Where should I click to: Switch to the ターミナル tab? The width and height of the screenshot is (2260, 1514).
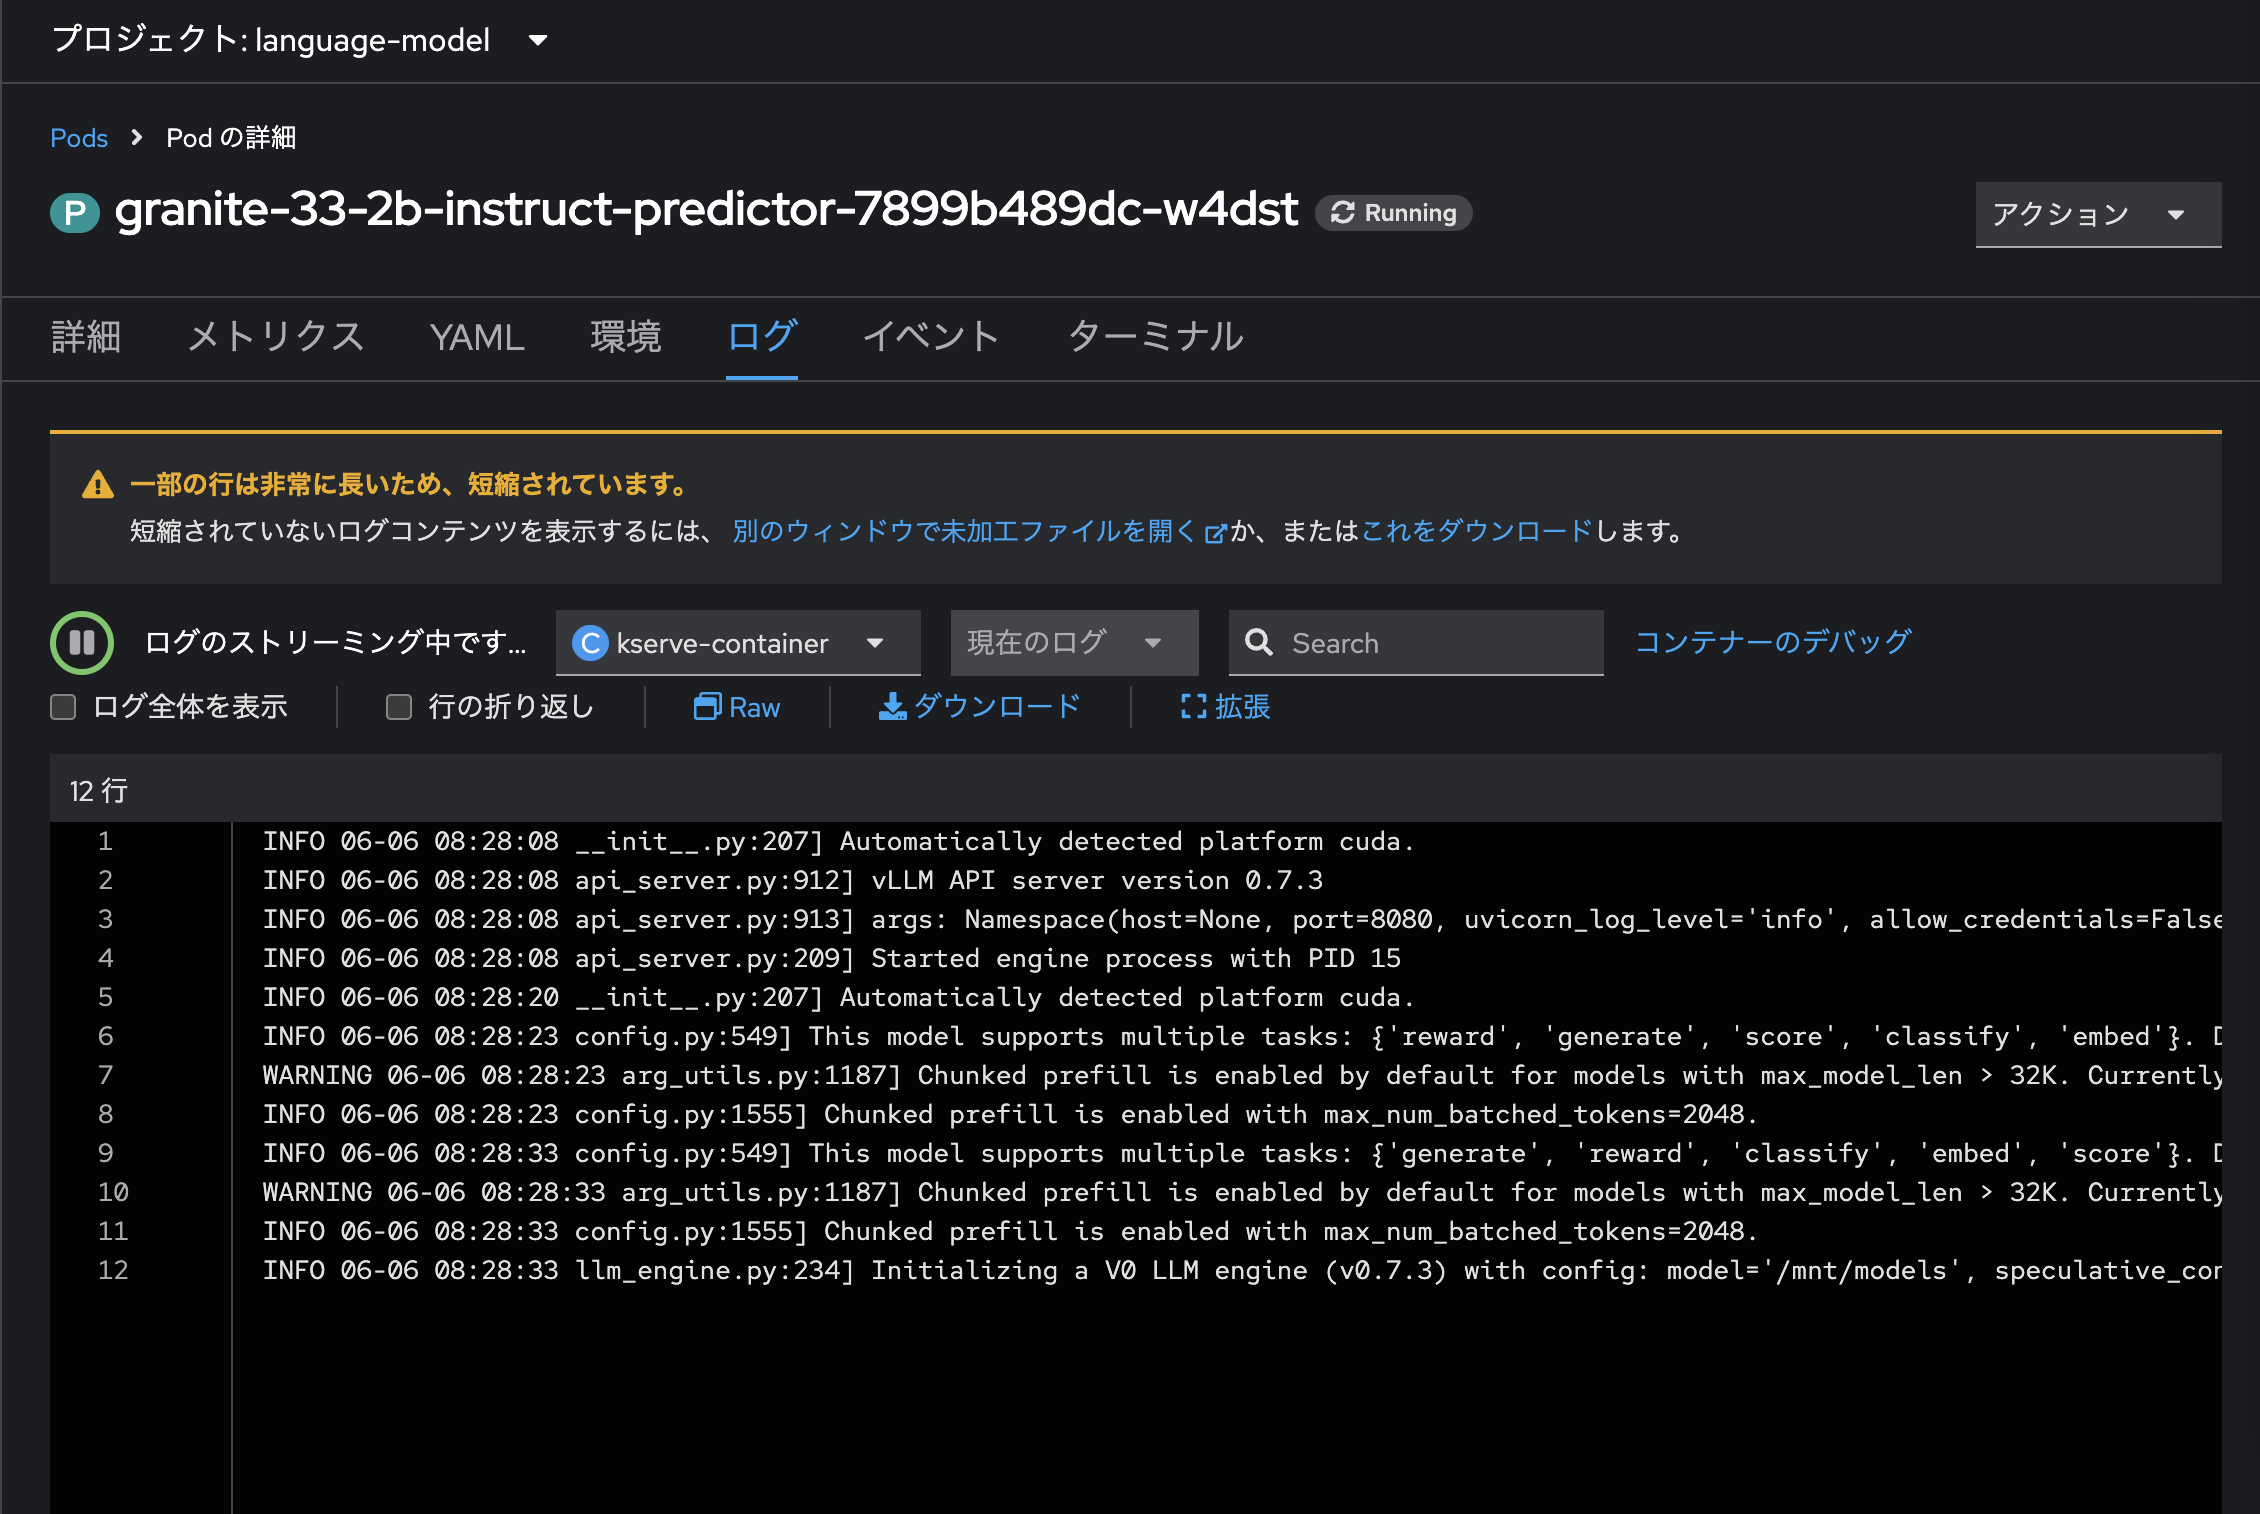[x=1155, y=337]
